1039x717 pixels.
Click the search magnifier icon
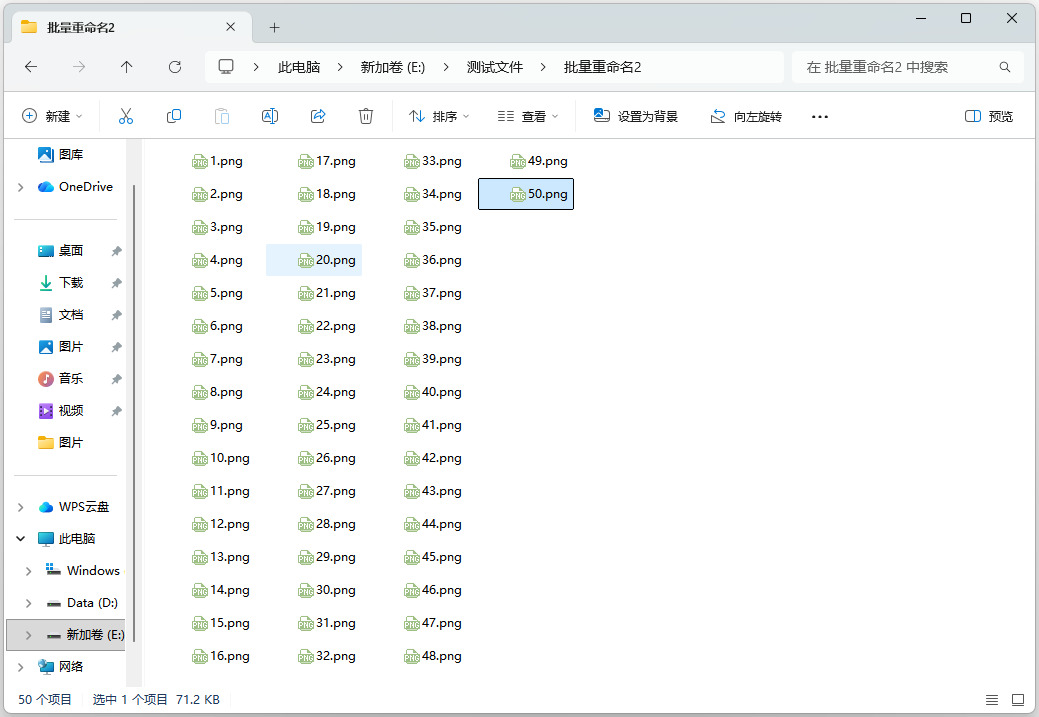pos(1005,67)
